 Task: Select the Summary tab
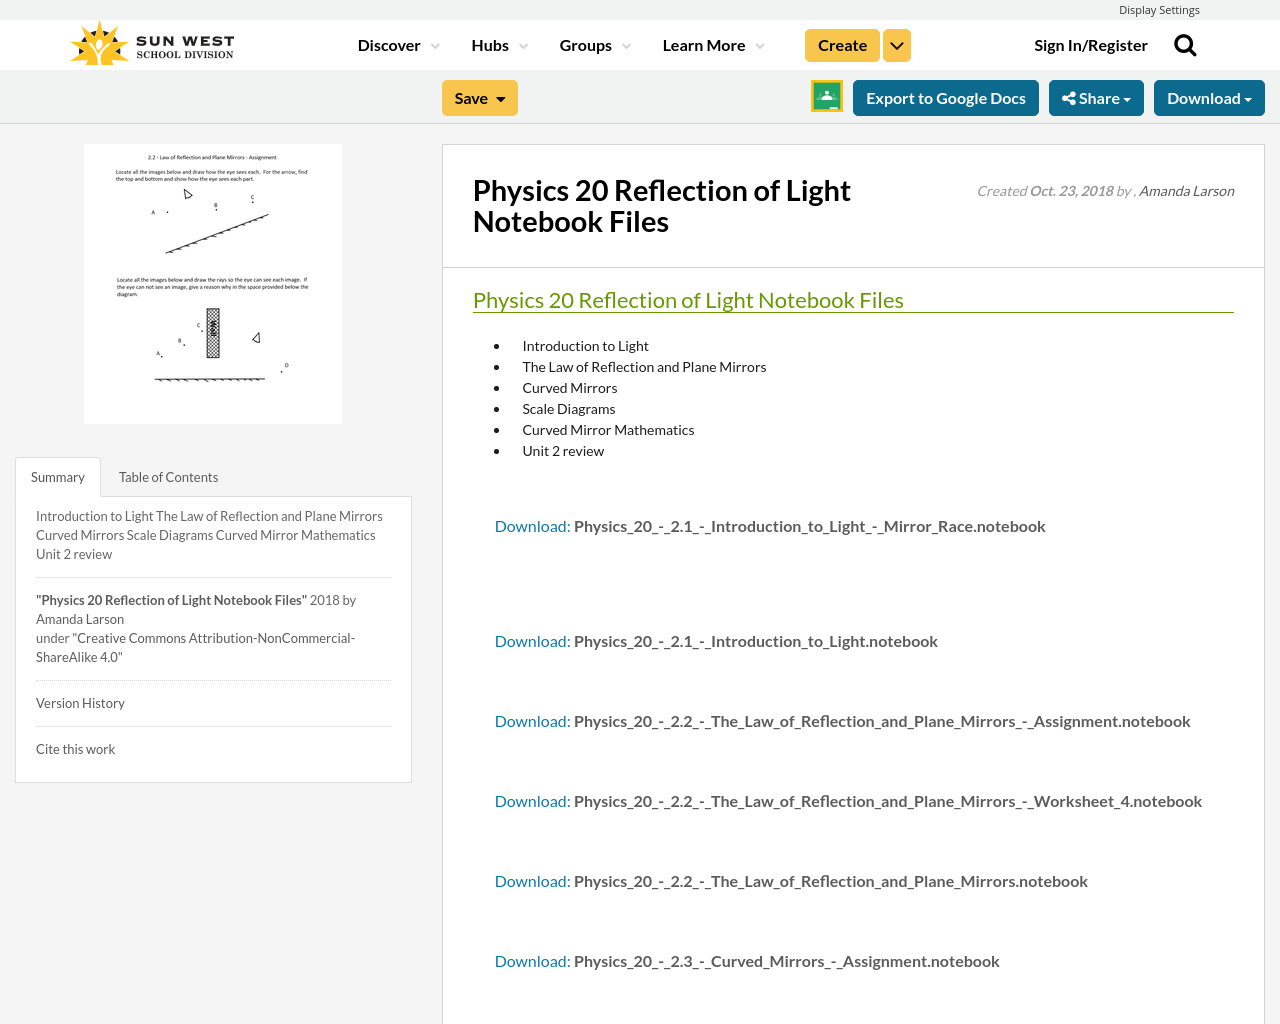[x=57, y=476]
